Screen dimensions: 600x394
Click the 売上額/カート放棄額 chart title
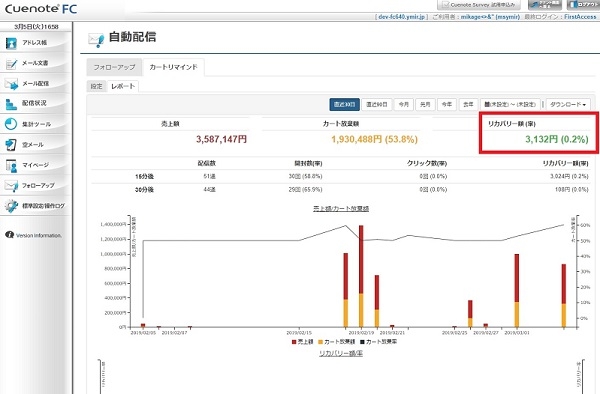tap(341, 208)
